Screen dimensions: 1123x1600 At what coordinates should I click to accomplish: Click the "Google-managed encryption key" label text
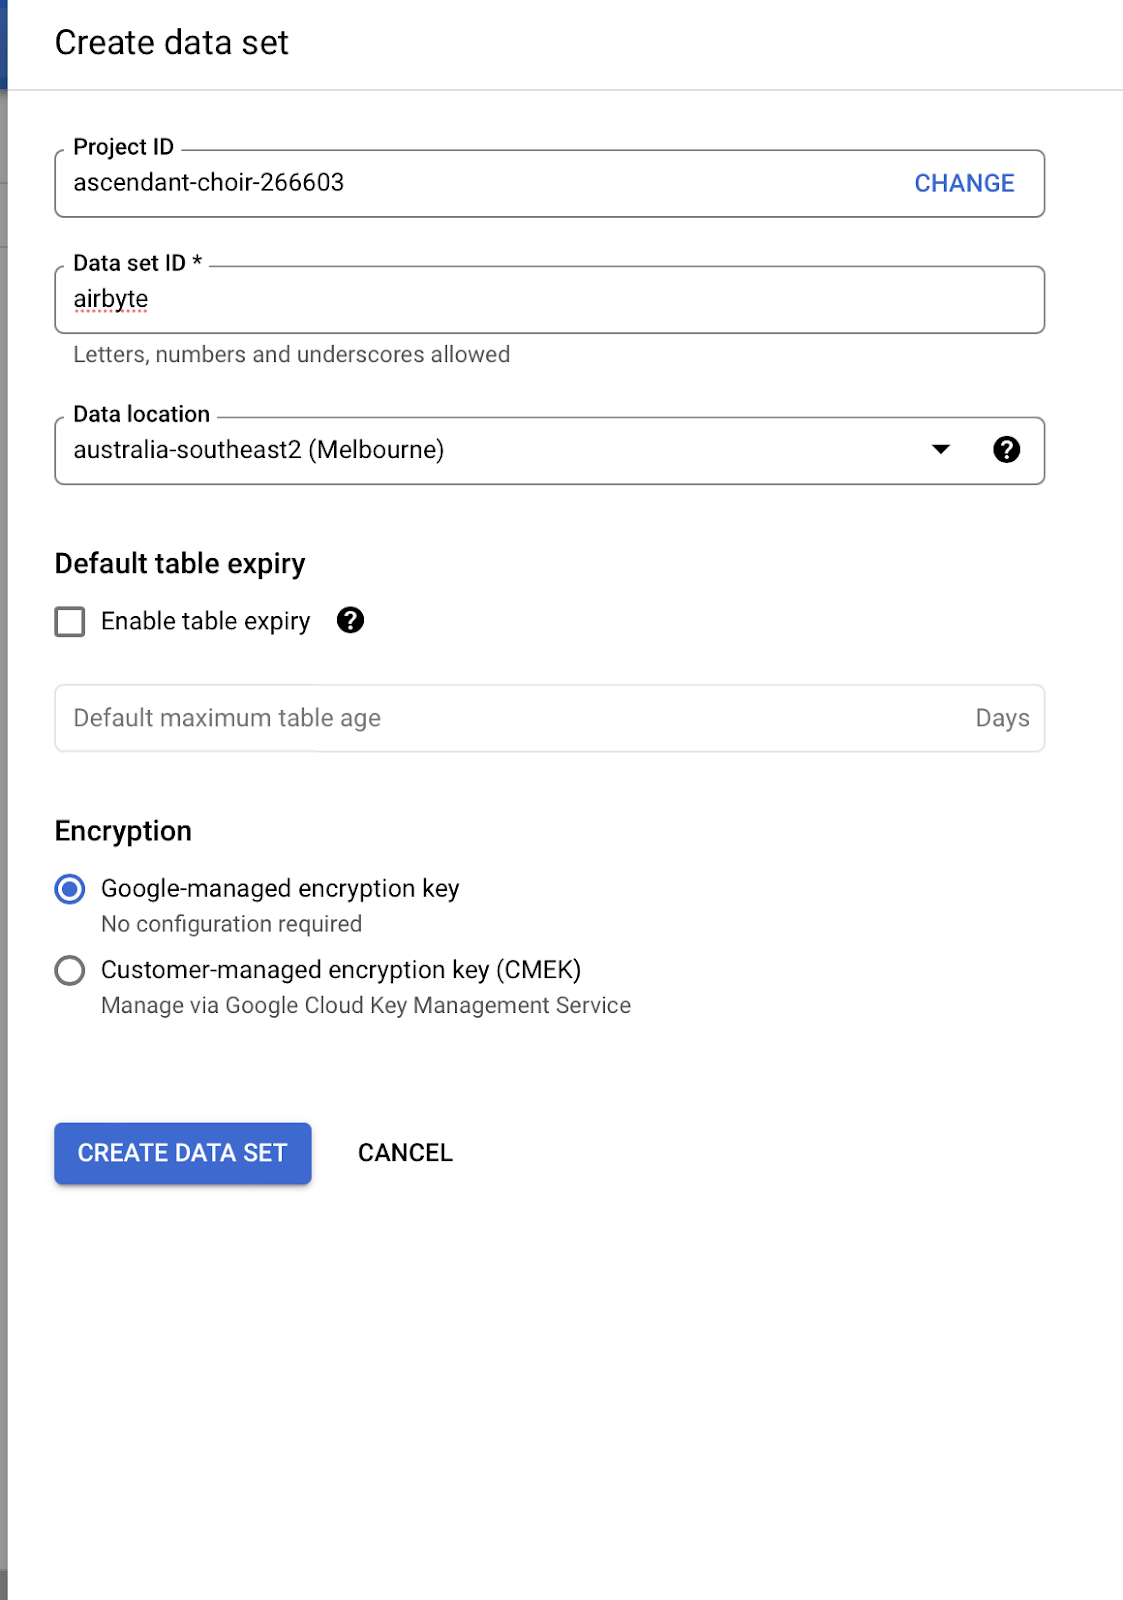pos(280,889)
